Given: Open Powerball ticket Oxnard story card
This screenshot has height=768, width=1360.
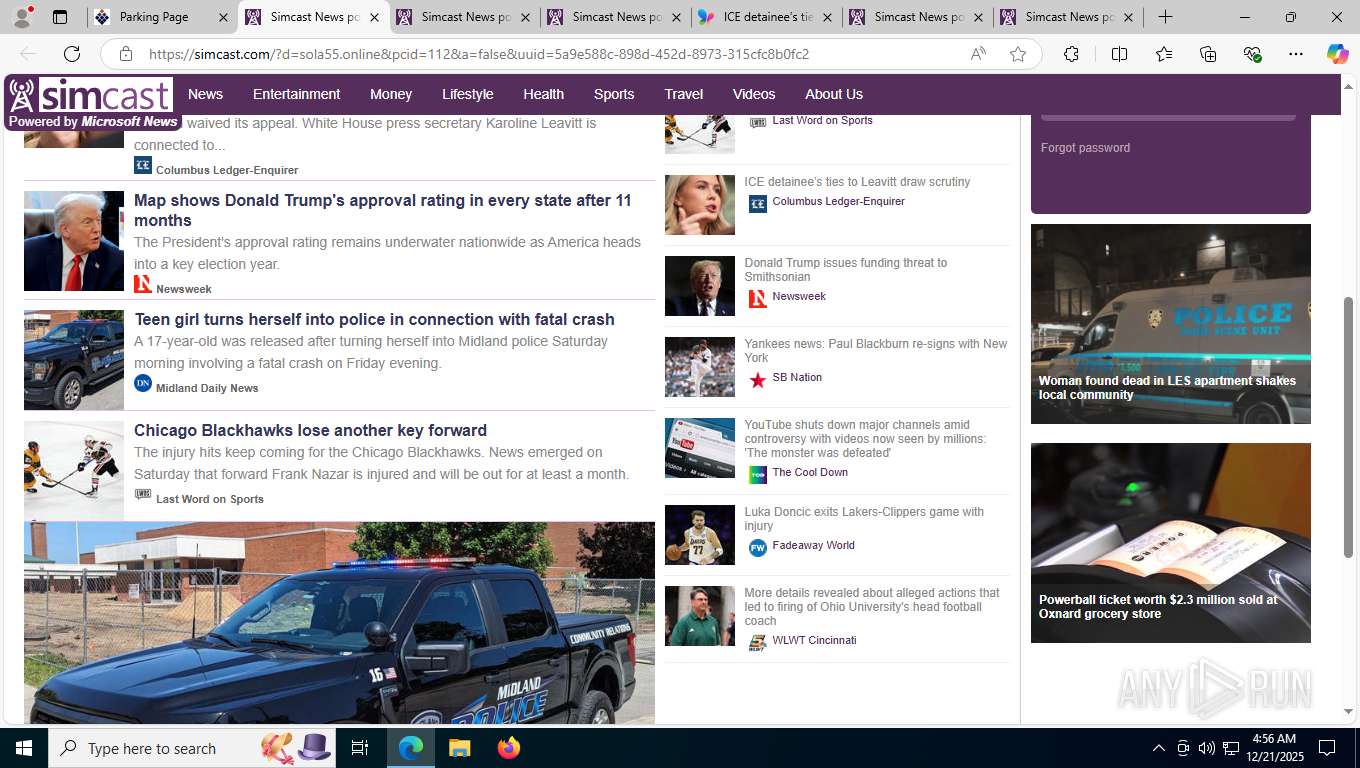Looking at the screenshot, I should pos(1171,543).
